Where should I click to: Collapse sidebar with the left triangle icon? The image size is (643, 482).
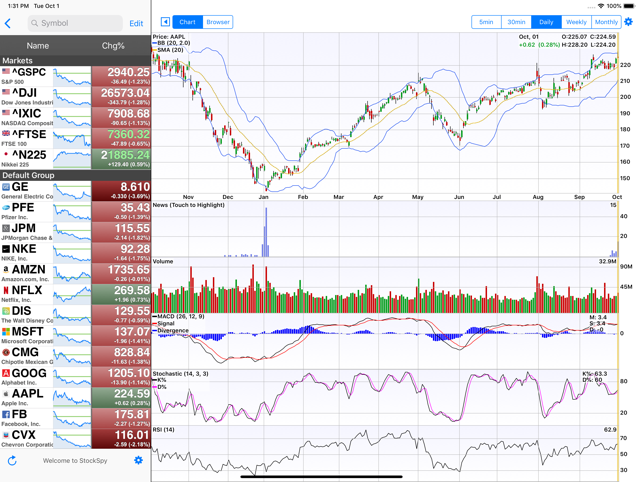pyautogui.click(x=165, y=22)
